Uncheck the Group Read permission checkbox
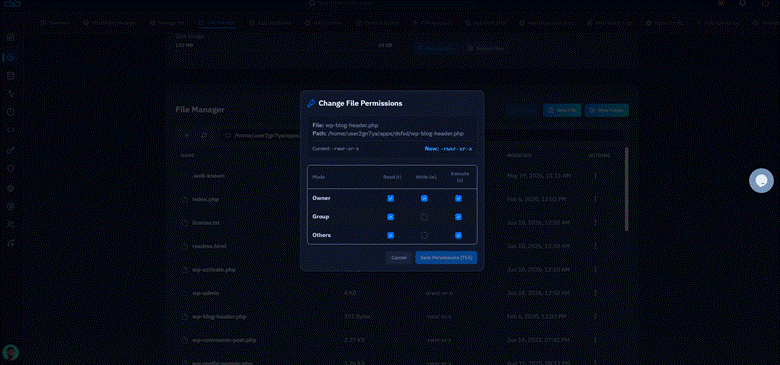Screen dimensions: 780x365 click(x=390, y=217)
